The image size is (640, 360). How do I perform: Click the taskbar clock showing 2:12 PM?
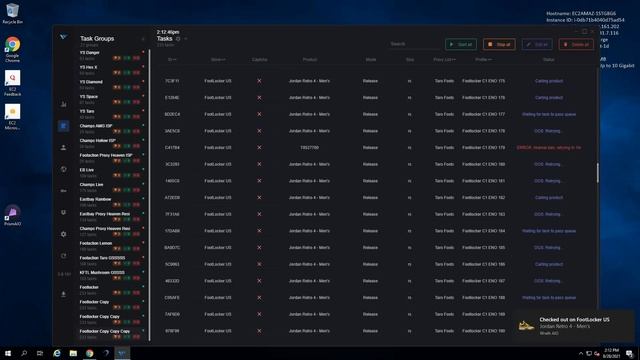pos(611,353)
